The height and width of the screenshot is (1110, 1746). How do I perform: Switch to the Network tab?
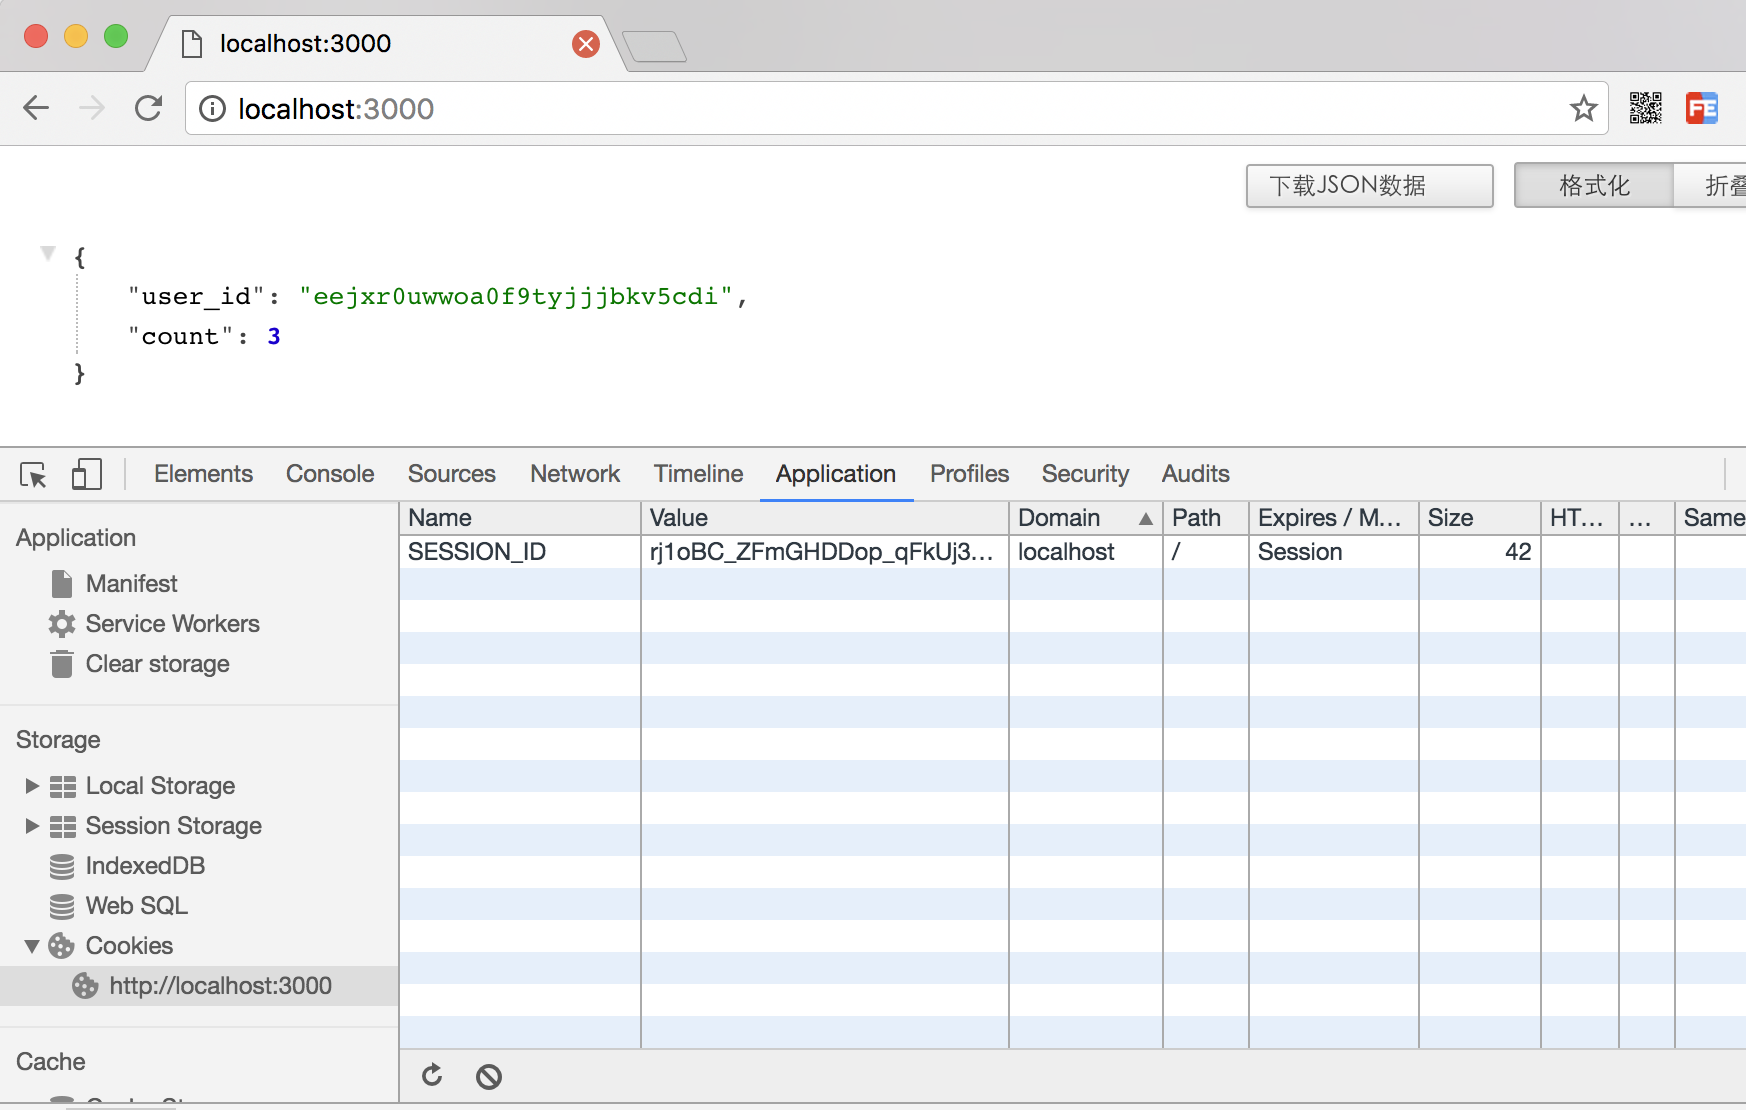pos(575,474)
